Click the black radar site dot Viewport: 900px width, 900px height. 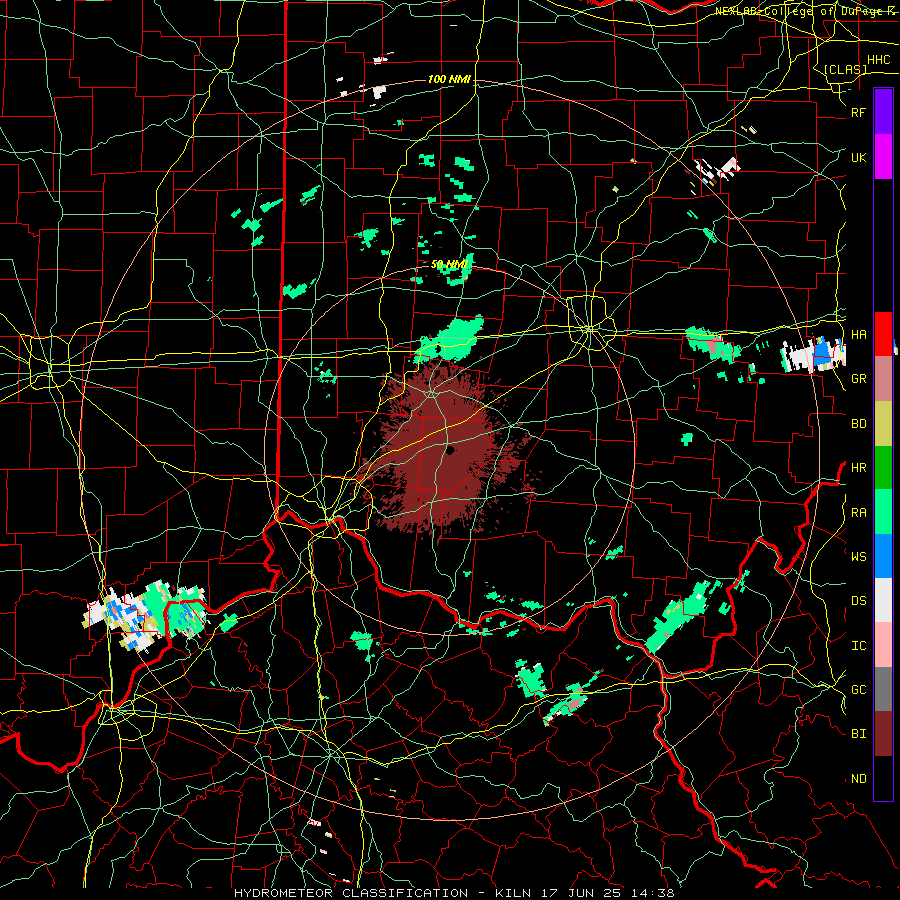pos(450,450)
